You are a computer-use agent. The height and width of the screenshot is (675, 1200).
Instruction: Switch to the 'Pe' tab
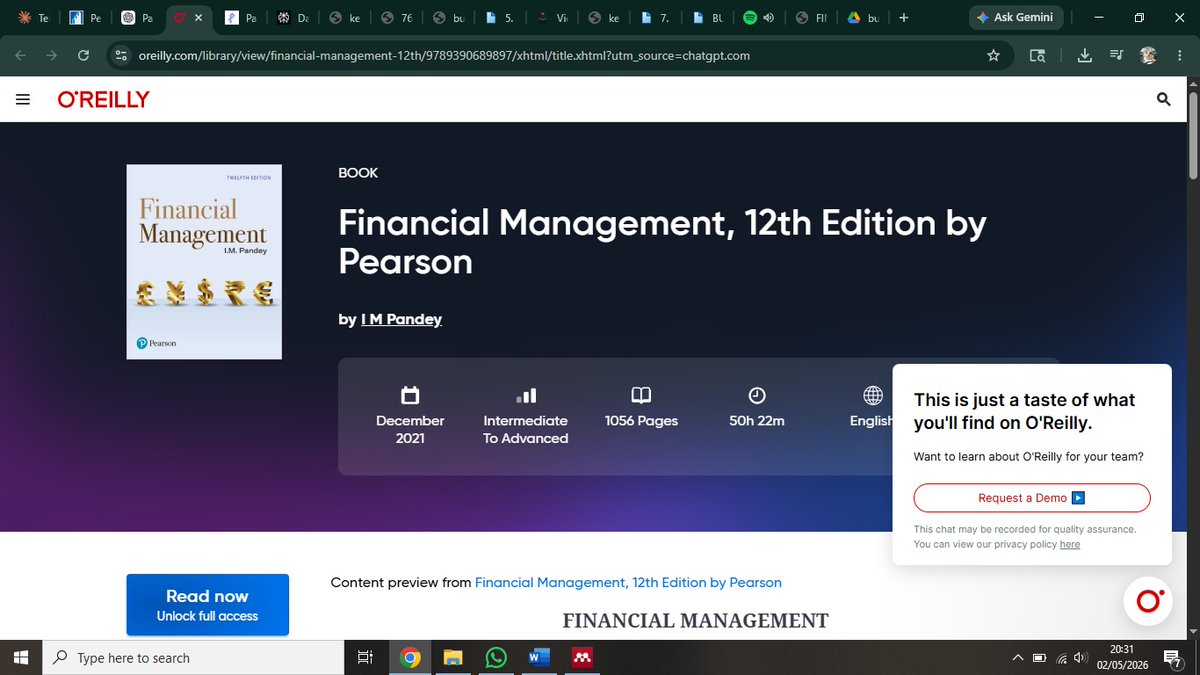click(85, 18)
